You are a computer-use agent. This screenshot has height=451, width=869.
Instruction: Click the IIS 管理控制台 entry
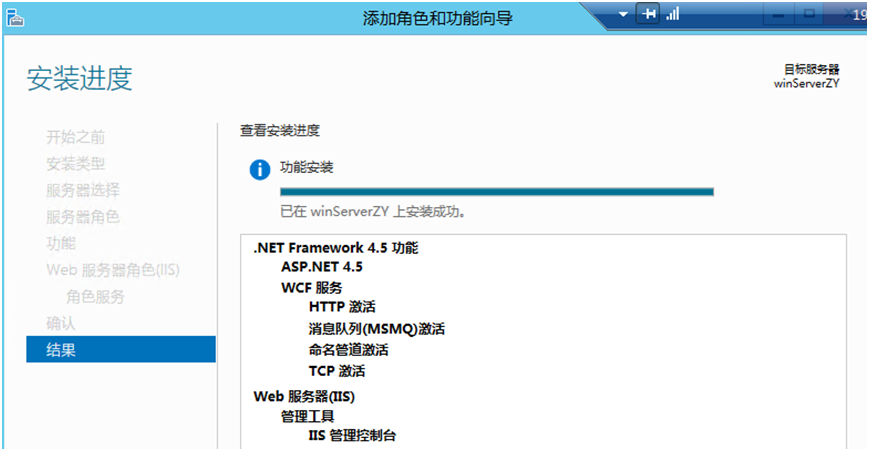(x=352, y=435)
